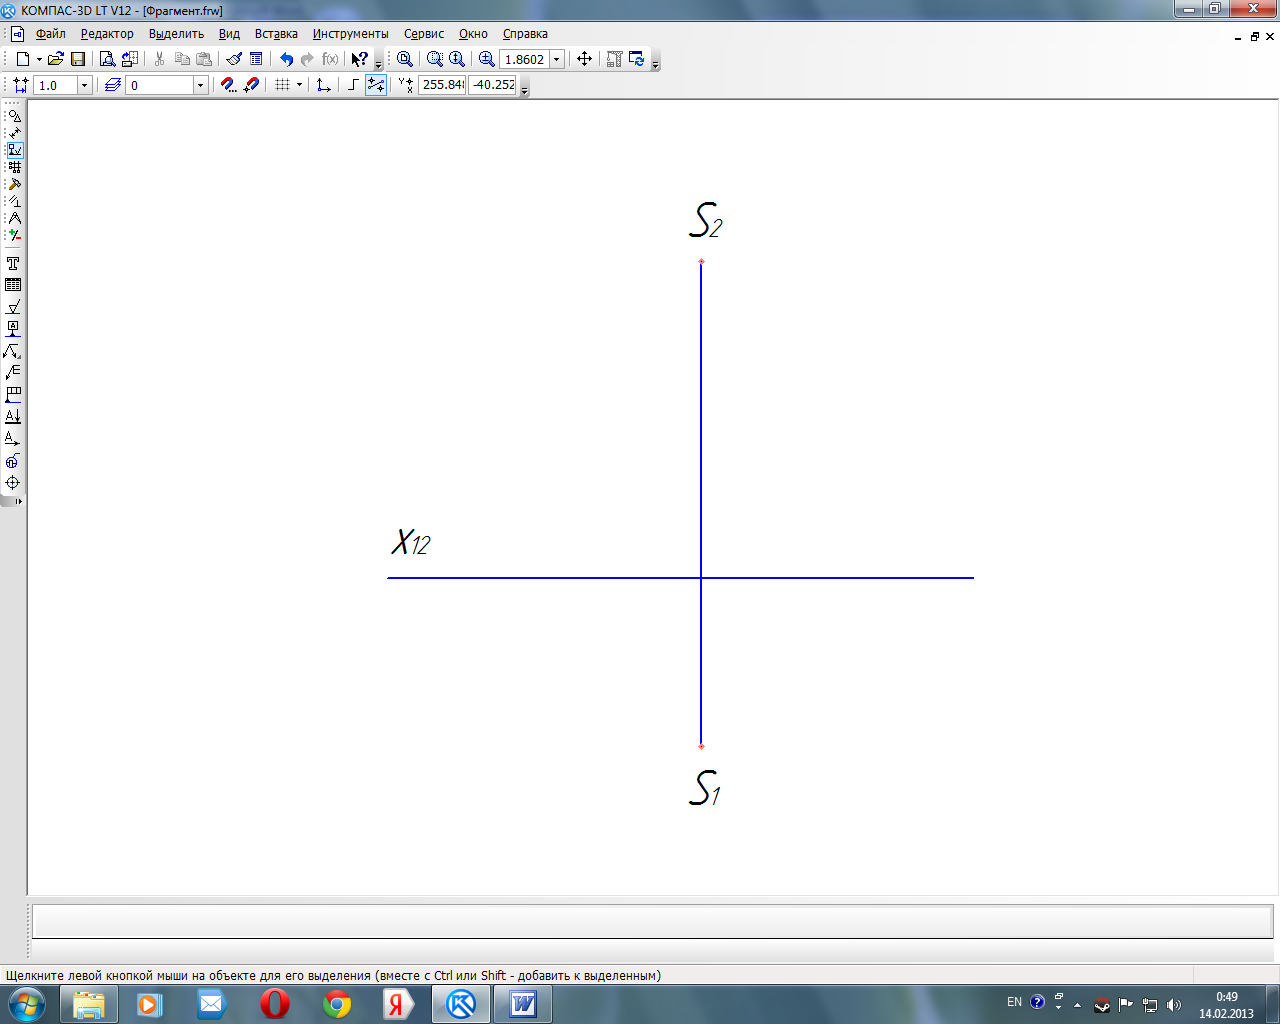Click the Undo arrow icon

[287, 59]
